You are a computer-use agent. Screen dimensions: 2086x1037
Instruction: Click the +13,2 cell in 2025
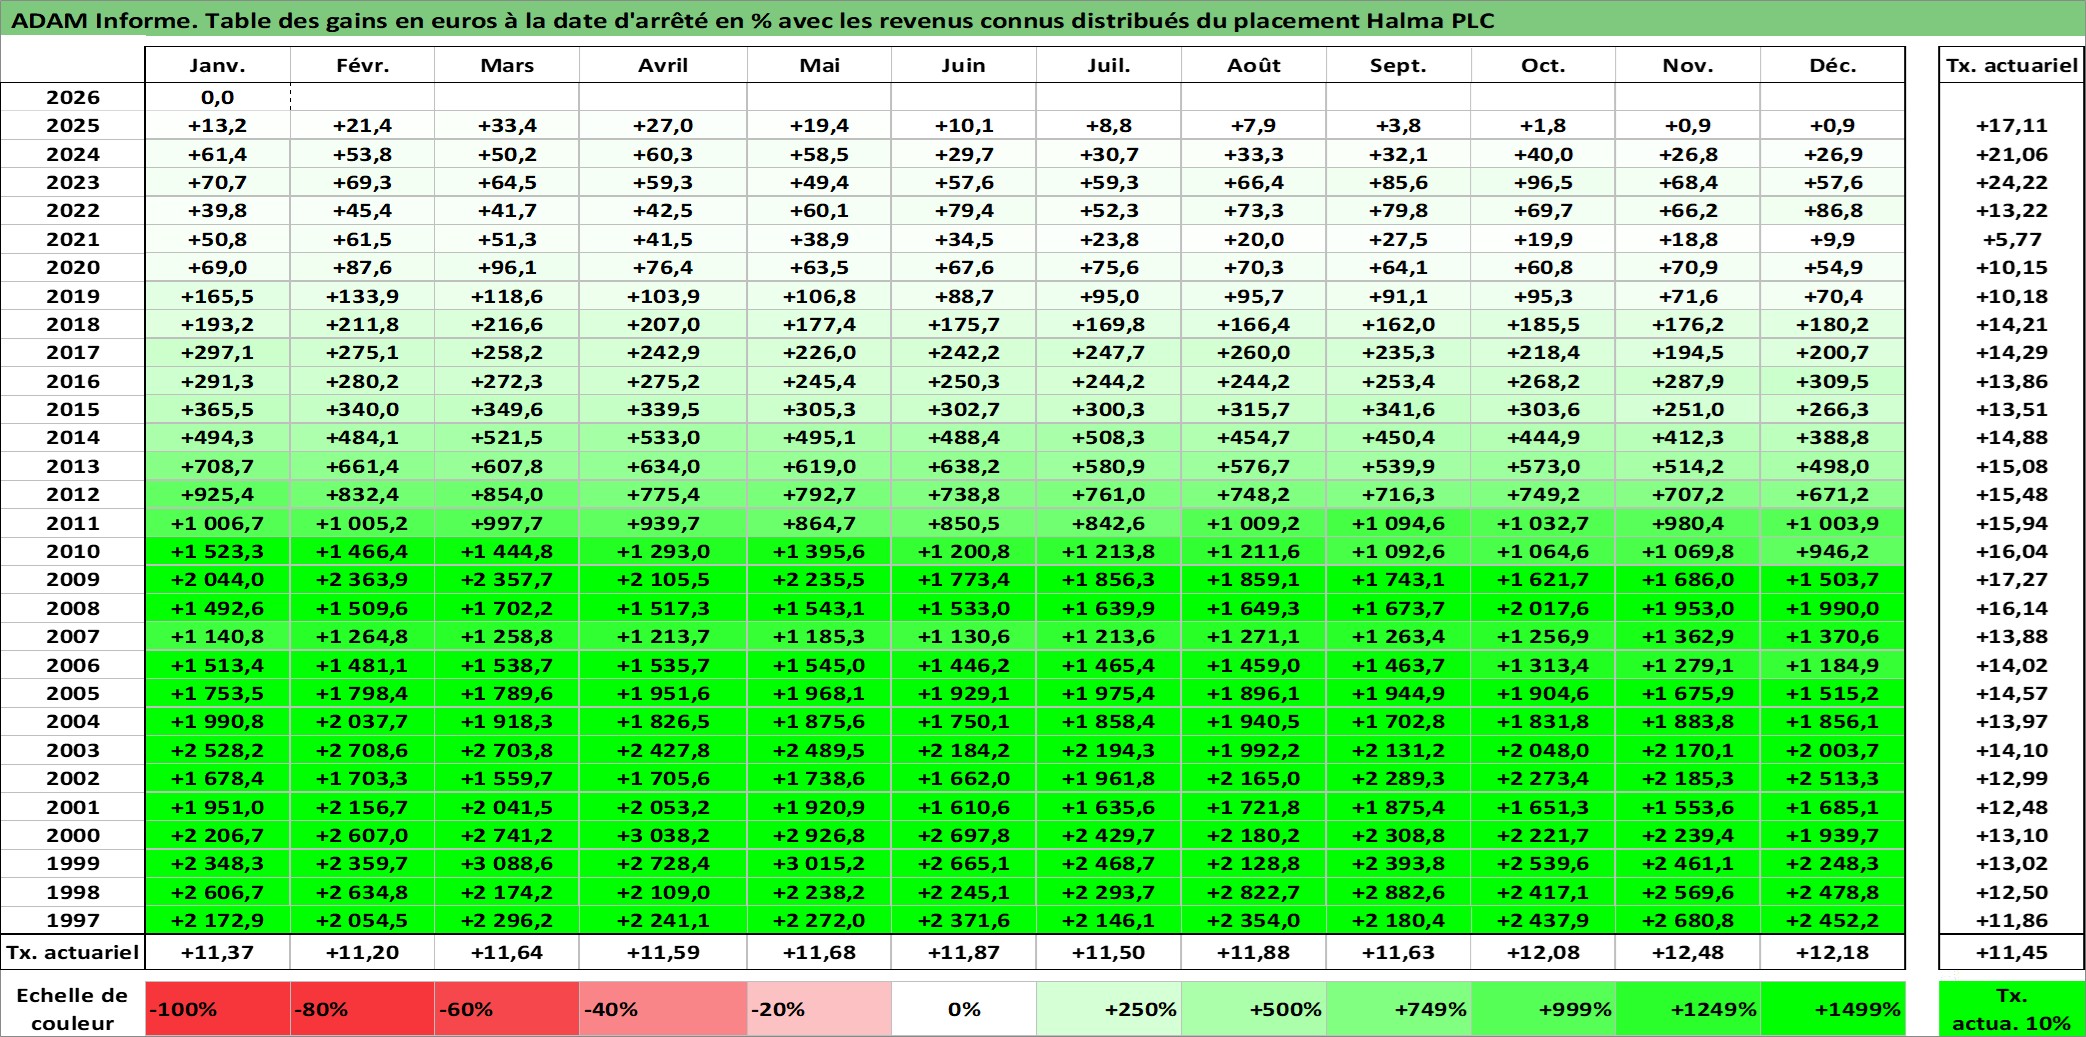[x=218, y=125]
